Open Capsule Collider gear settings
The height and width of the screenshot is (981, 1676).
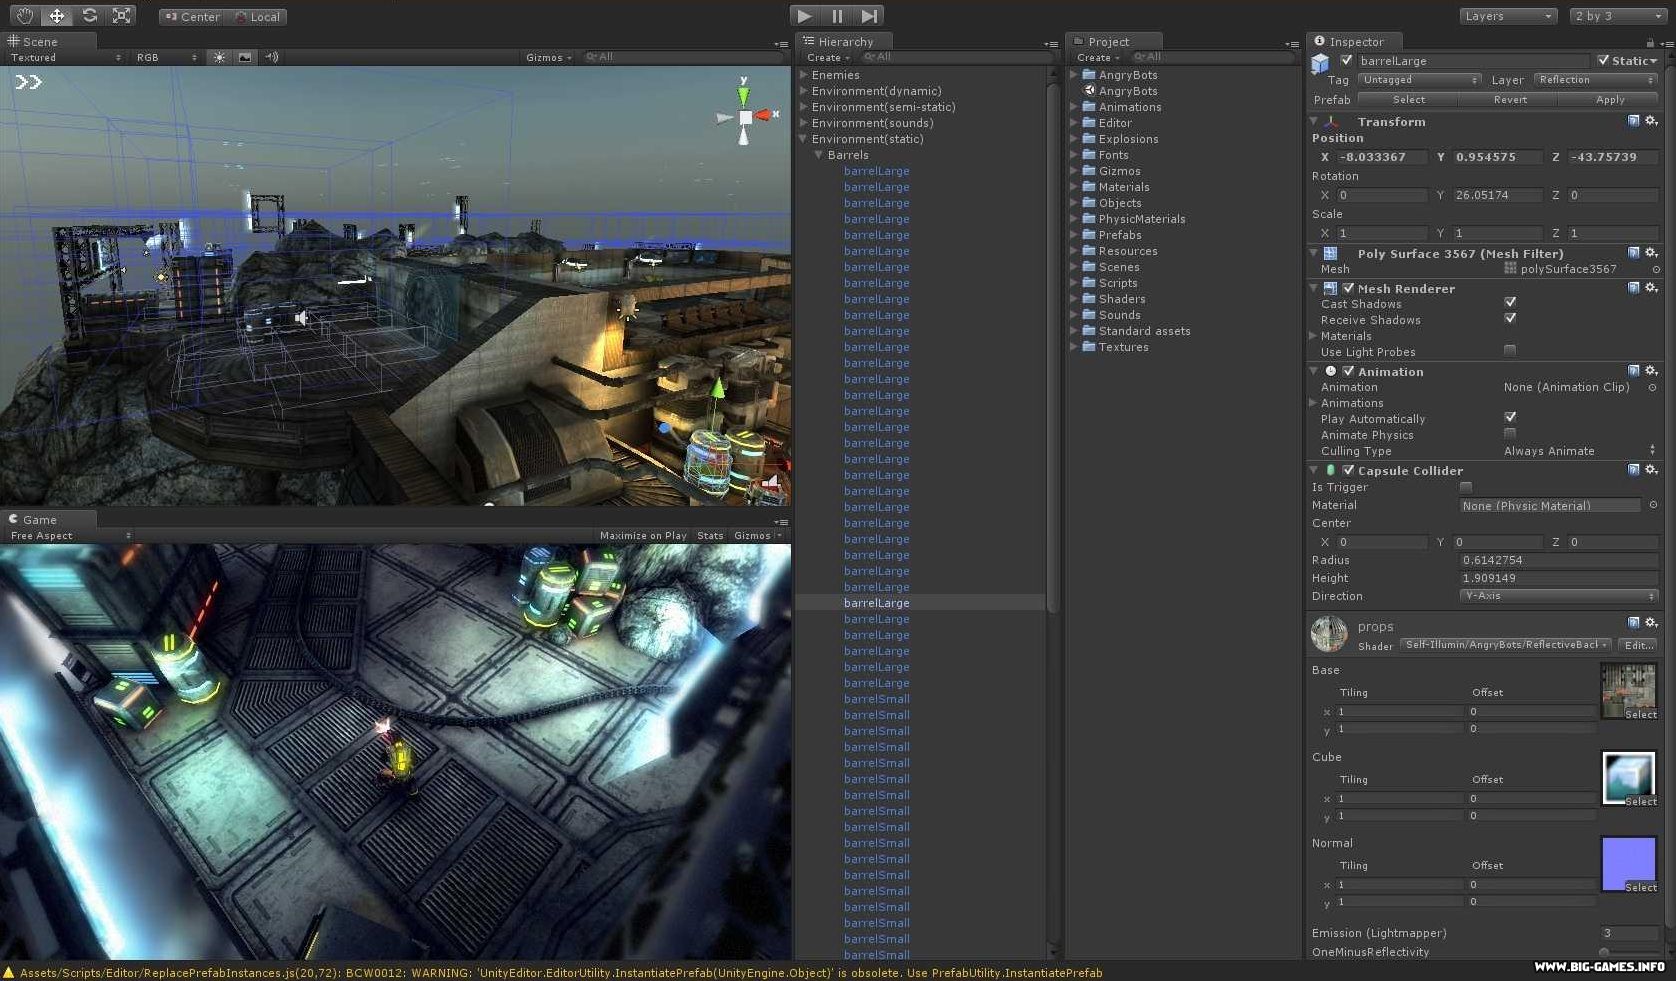point(1651,470)
